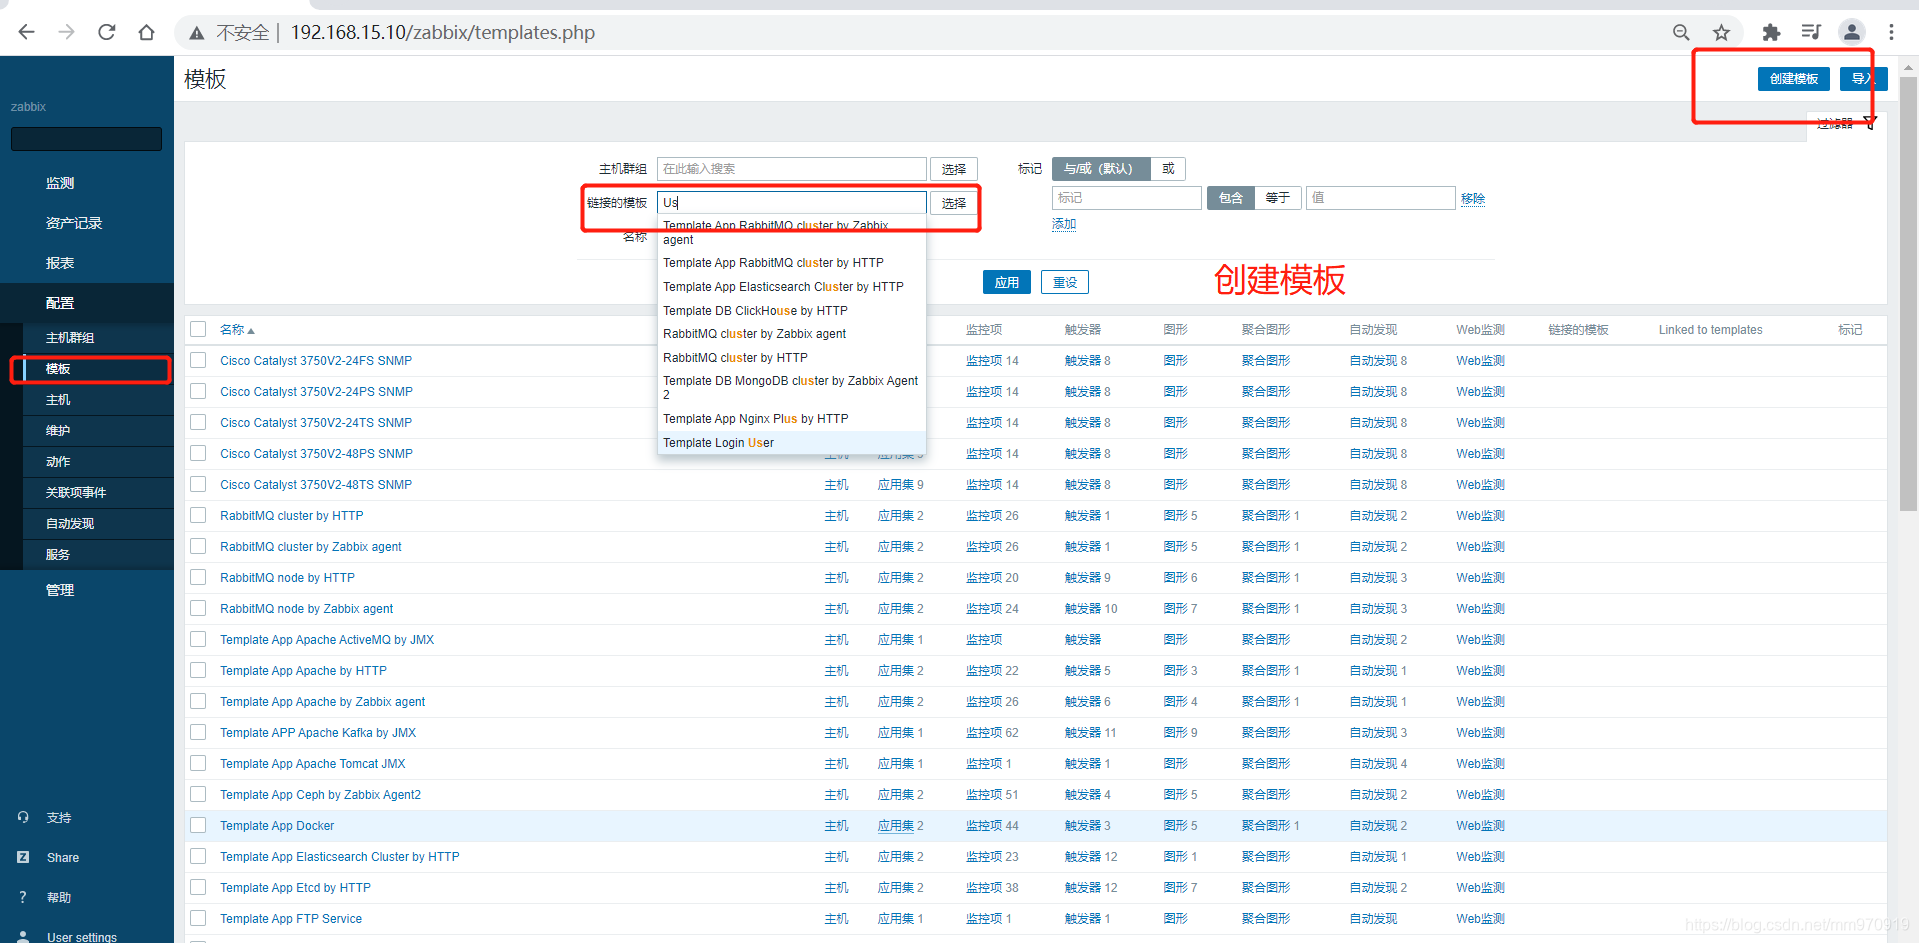
Task: Choose Template App RabbitMQ cluster by HTTP suggestion
Action: click(791, 263)
